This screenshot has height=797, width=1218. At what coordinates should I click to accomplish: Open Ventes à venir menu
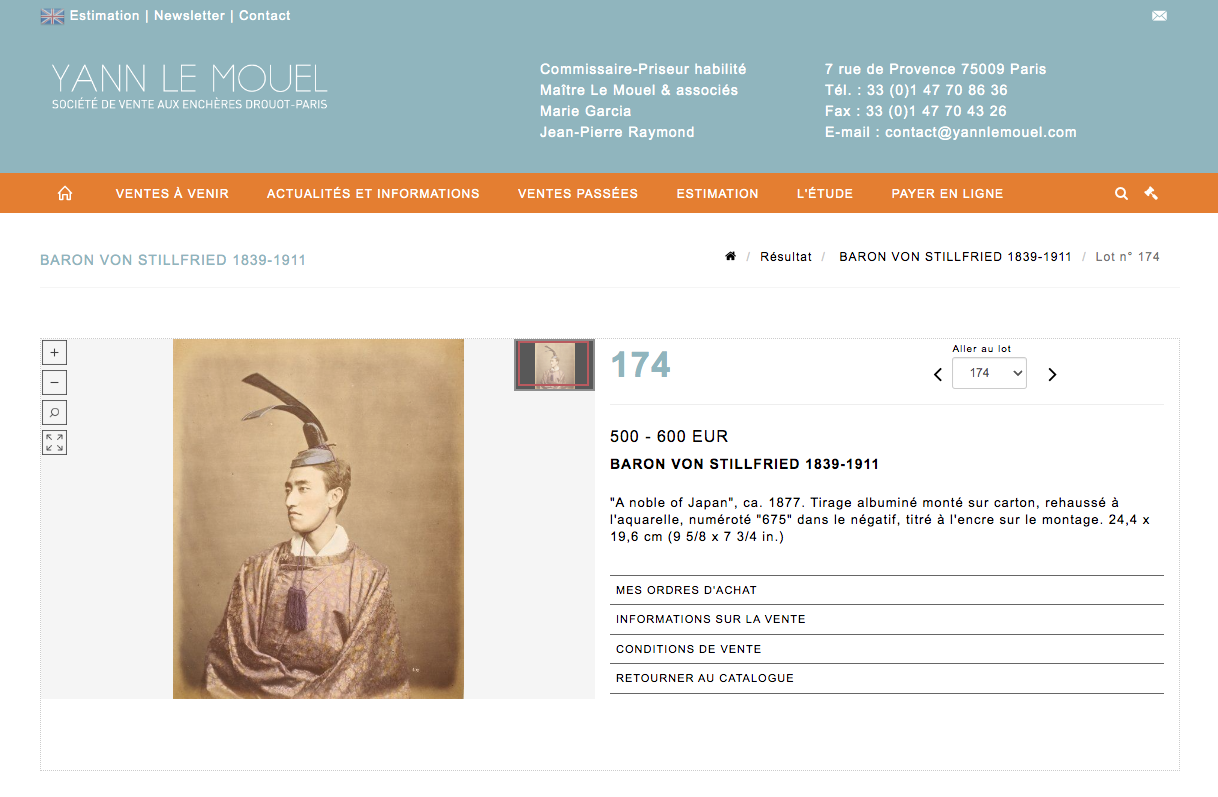(x=172, y=193)
